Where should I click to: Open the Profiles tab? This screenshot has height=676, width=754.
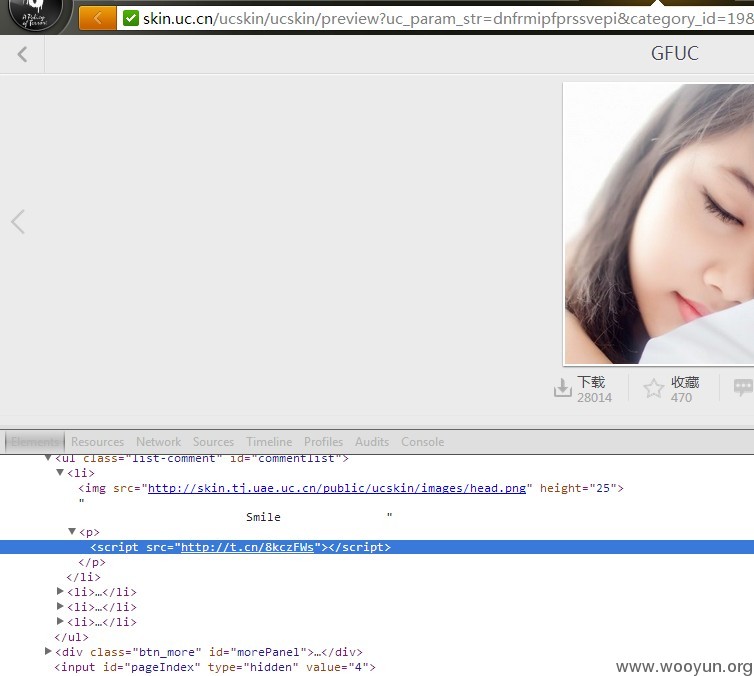point(323,442)
